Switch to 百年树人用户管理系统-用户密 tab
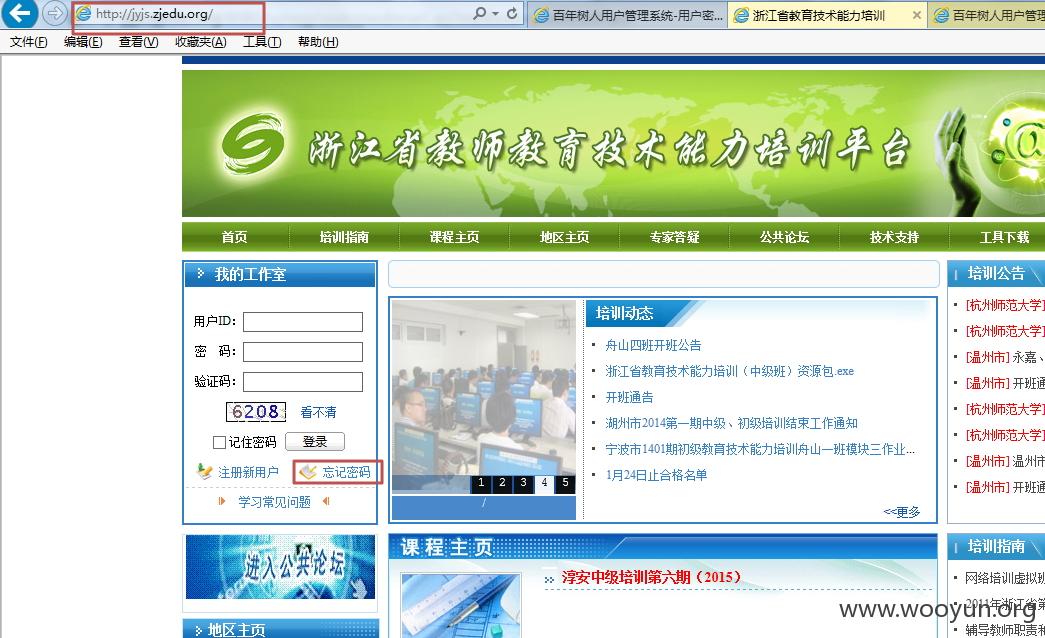The width and height of the screenshot is (1045, 638). click(628, 15)
